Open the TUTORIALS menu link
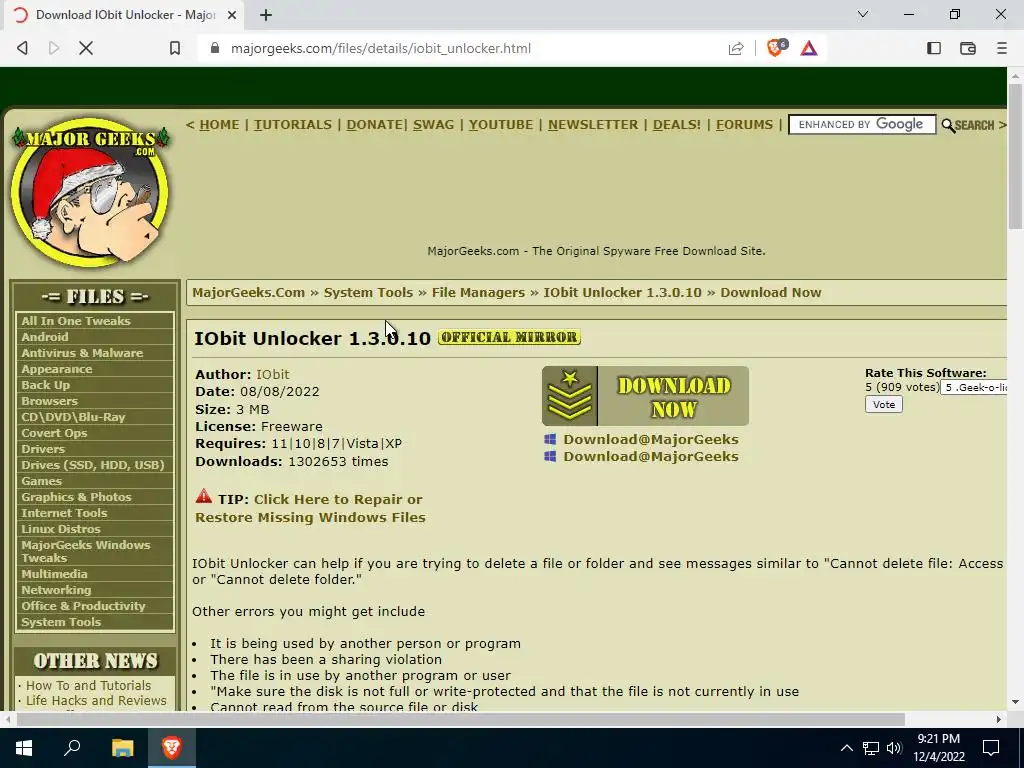Viewport: 1024px width, 768px height. point(293,125)
